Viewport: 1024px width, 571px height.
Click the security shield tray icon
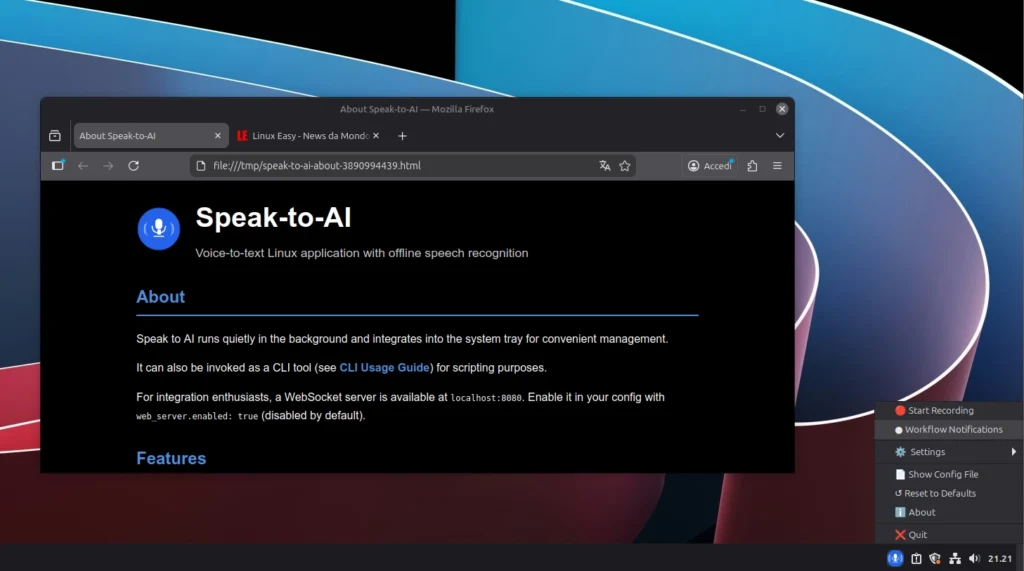[935, 559]
